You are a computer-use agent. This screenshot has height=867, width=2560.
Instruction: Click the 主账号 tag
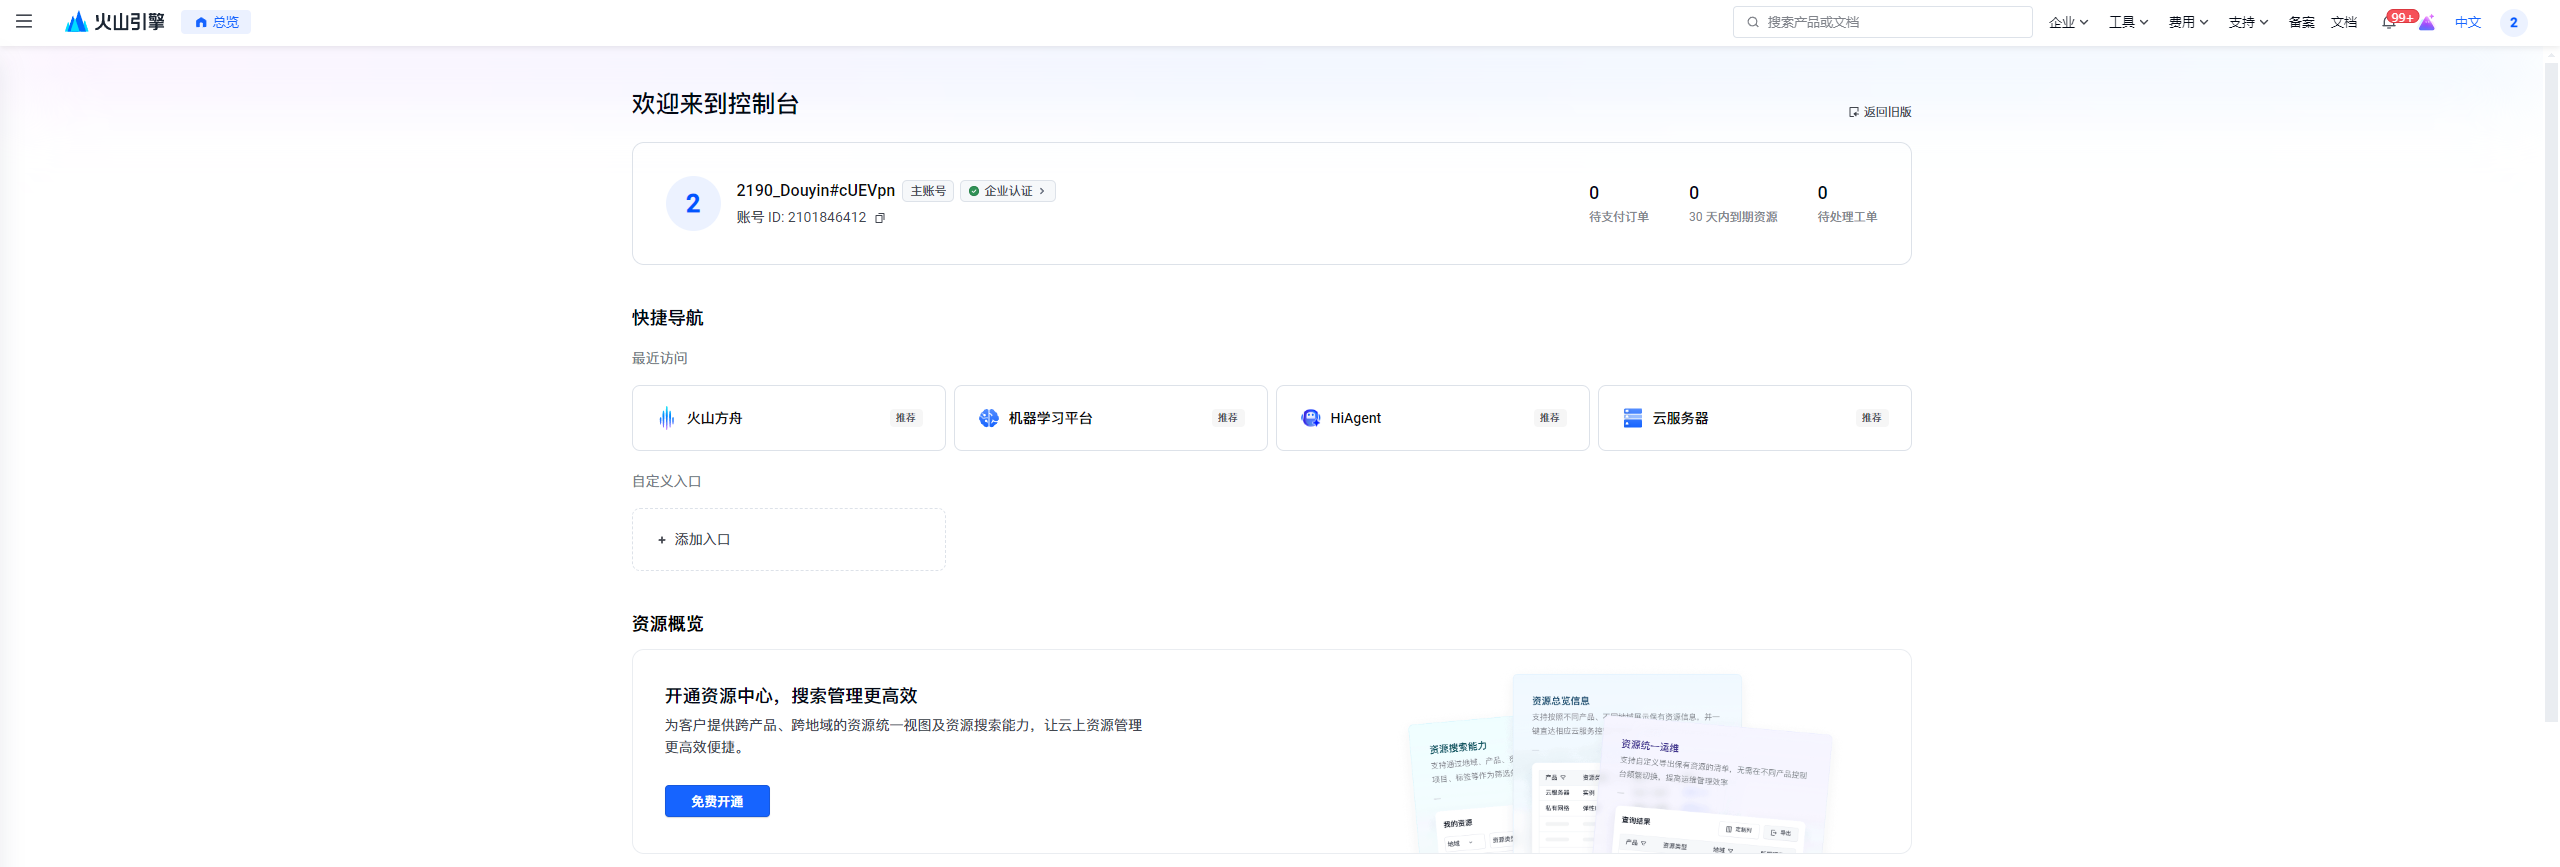tap(928, 191)
